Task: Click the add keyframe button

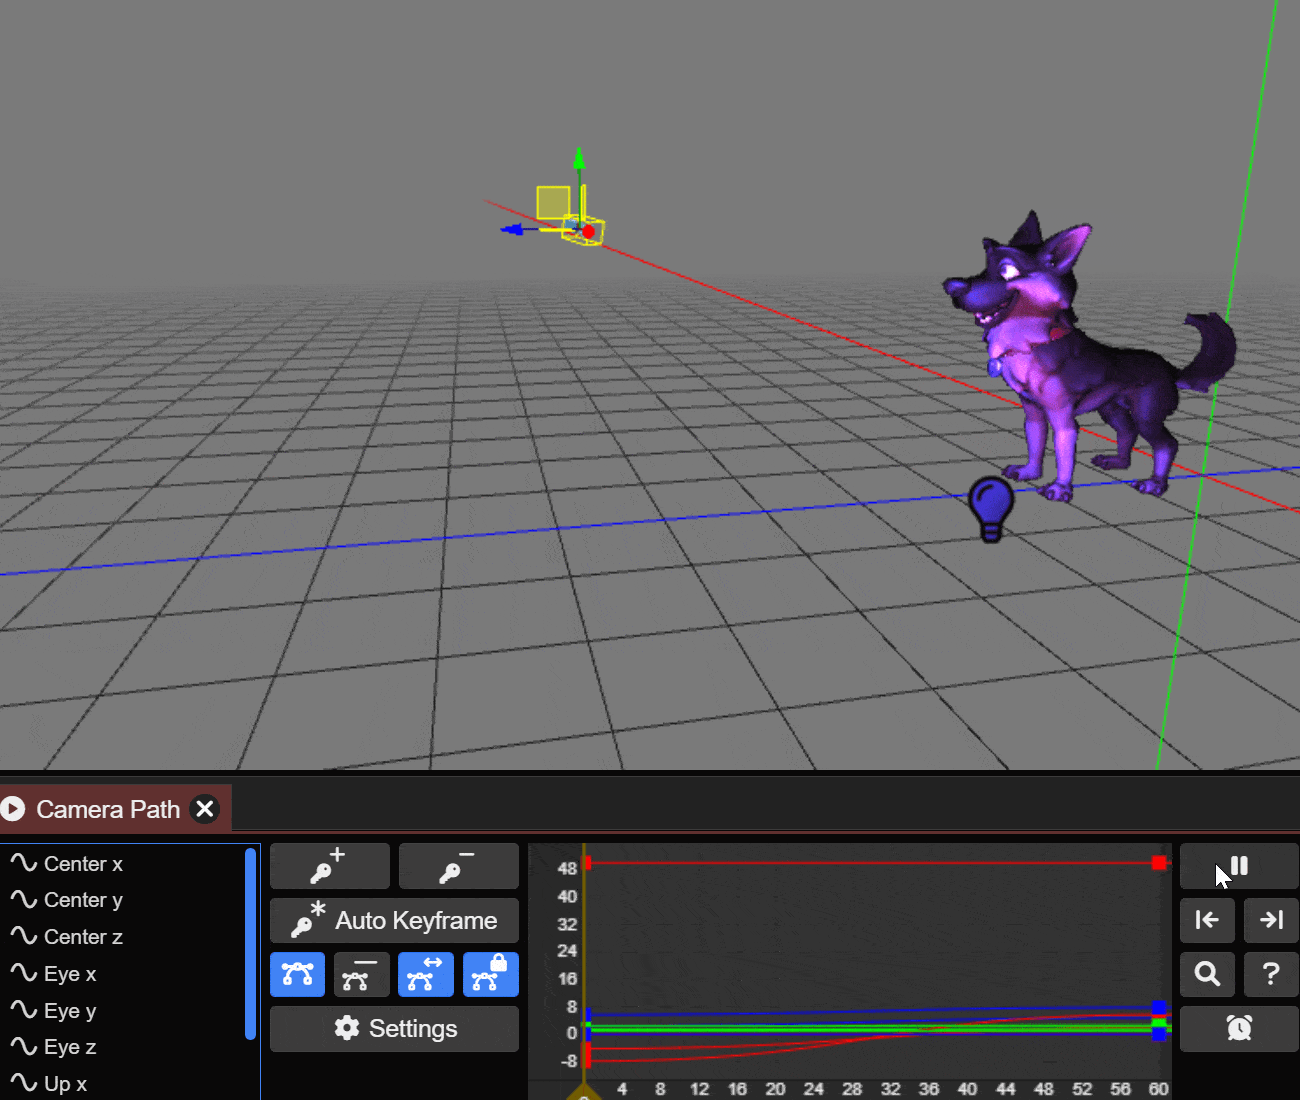Action: tap(329, 866)
